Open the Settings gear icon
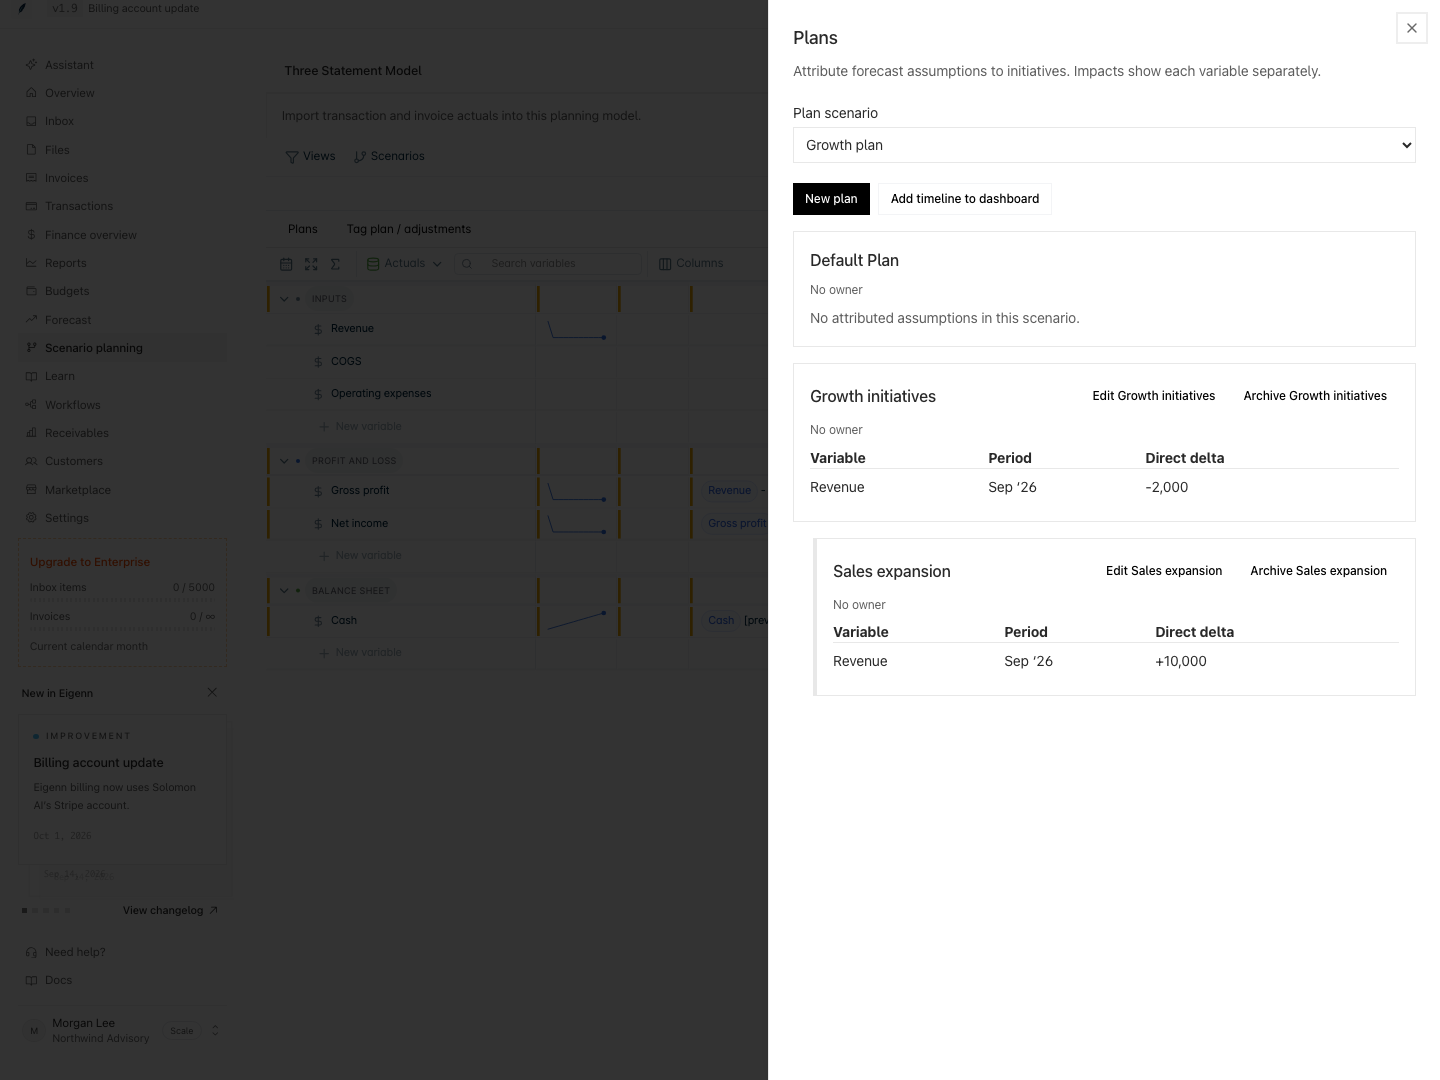The image size is (1440, 1080). (31, 518)
